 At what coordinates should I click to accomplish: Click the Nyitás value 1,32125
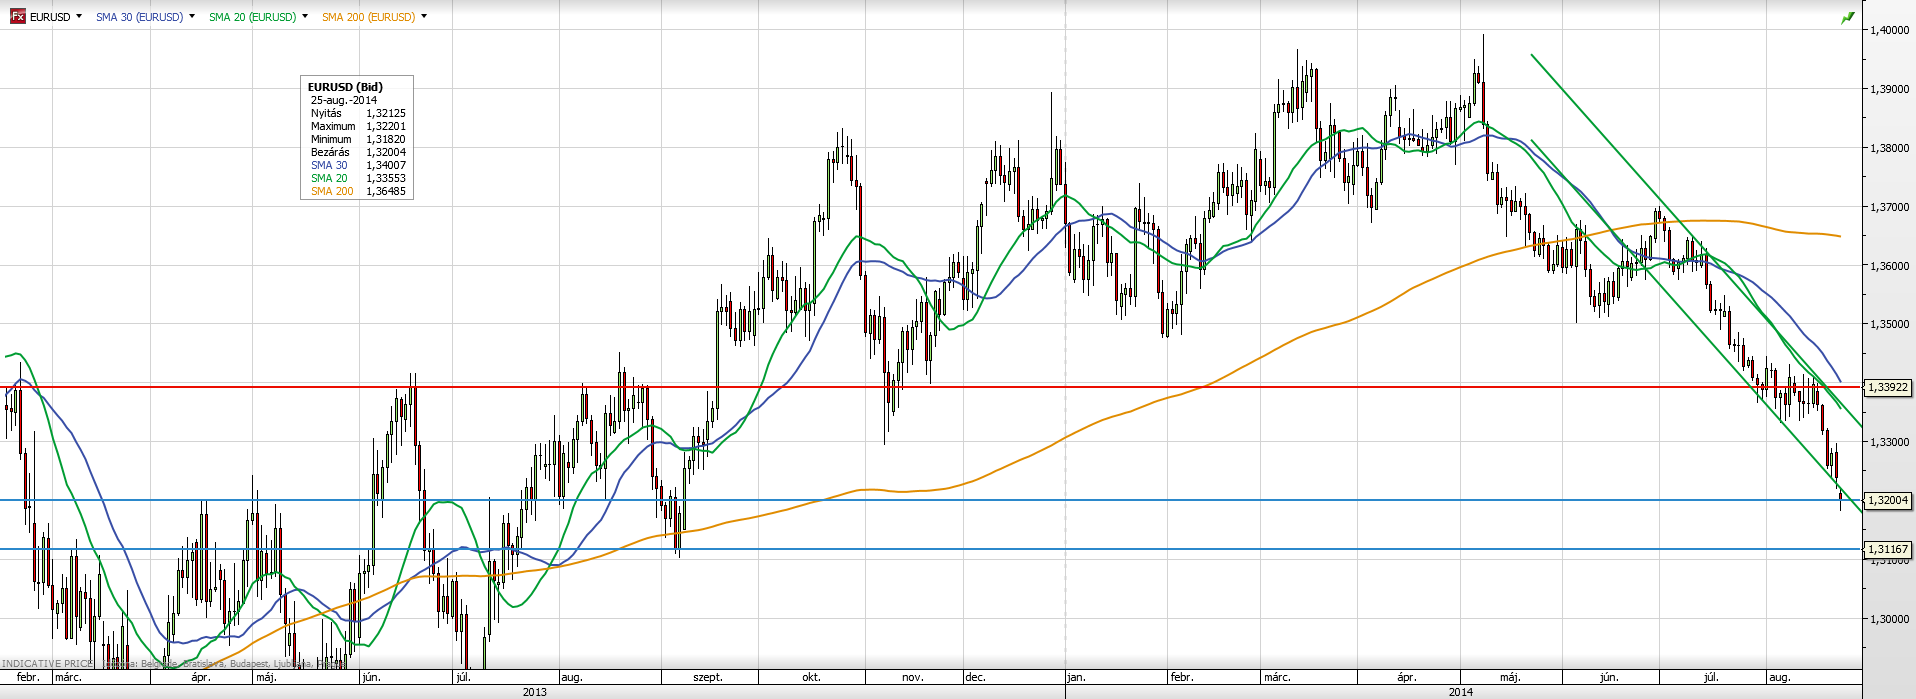coord(386,113)
